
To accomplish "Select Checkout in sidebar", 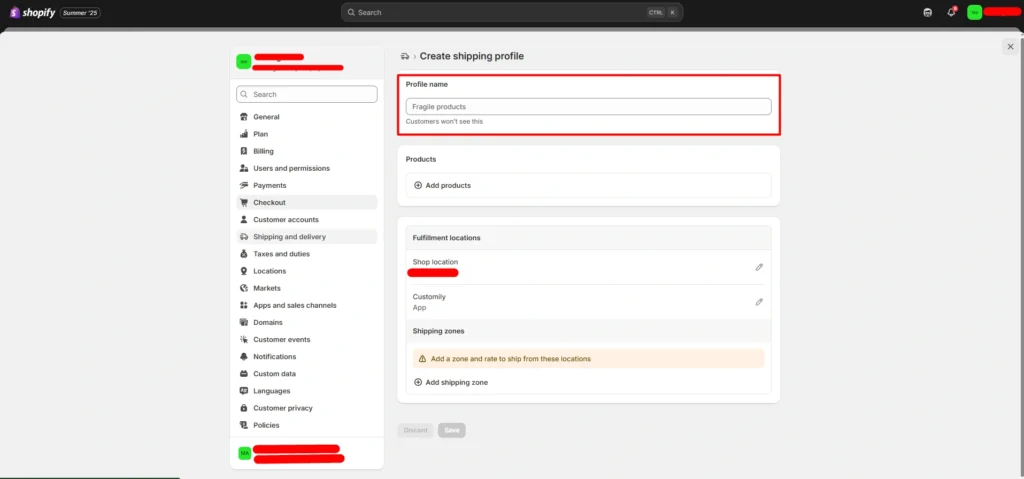I will 307,203.
